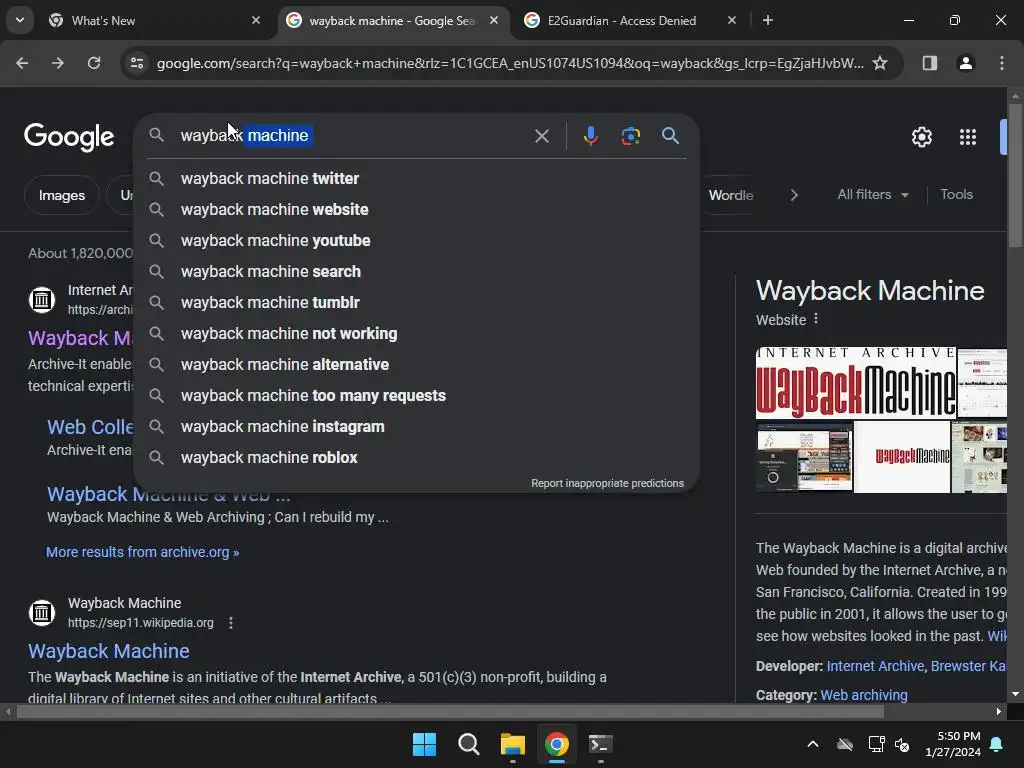
Task: Start voice search with microphone icon
Action: [x=590, y=136]
